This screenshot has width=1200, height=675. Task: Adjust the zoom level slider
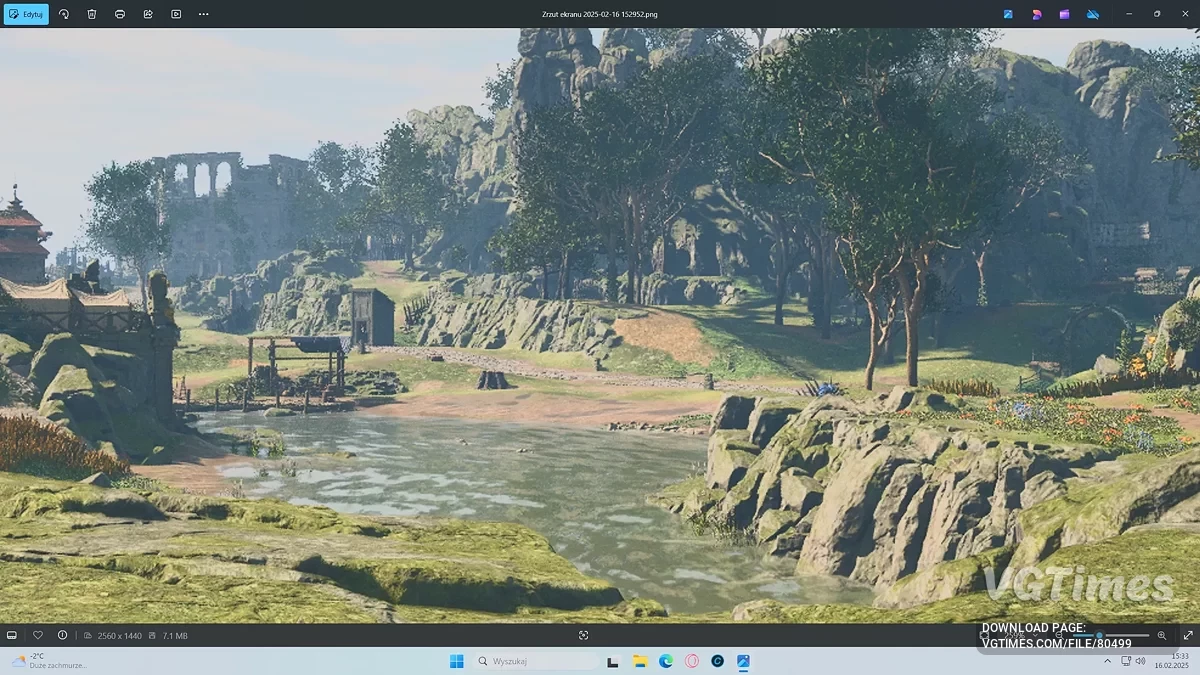[1100, 635]
